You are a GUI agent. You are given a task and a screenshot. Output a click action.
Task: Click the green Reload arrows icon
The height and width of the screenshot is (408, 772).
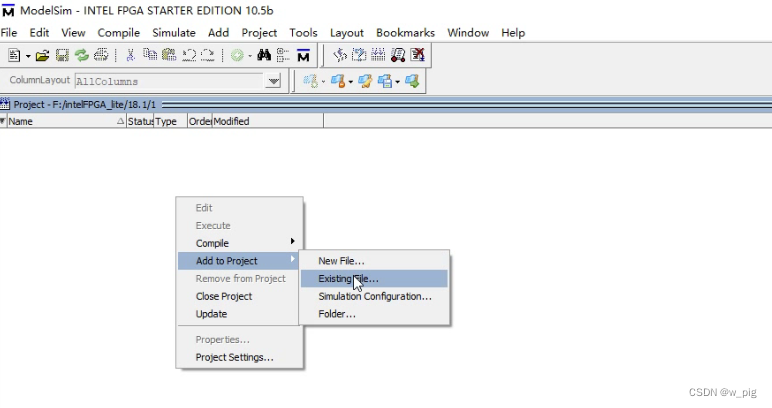coord(81,56)
